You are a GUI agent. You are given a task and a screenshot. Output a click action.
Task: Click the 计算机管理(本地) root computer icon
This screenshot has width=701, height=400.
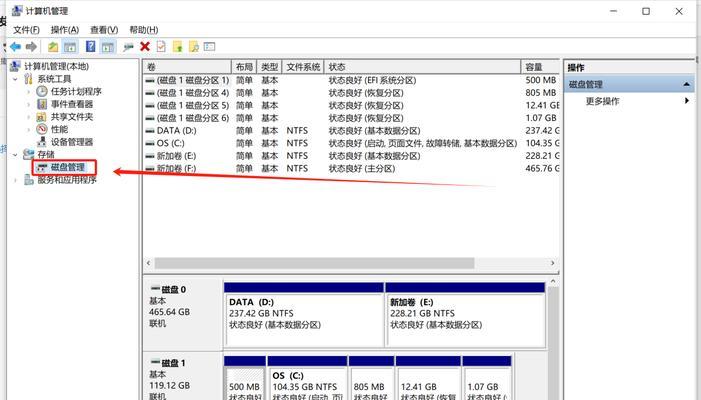click(15, 66)
